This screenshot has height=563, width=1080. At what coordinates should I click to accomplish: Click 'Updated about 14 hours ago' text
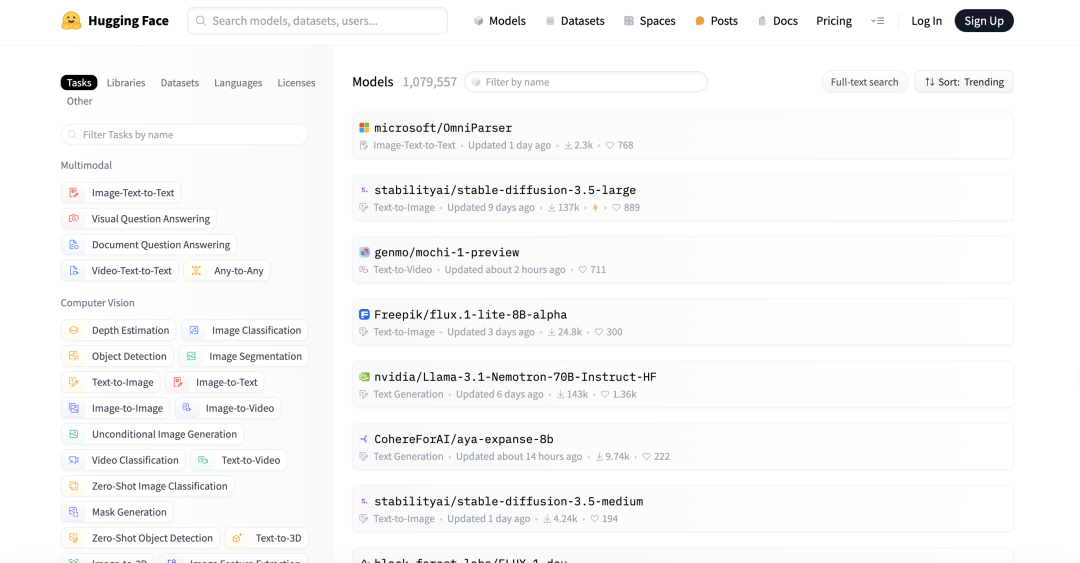[519, 456]
